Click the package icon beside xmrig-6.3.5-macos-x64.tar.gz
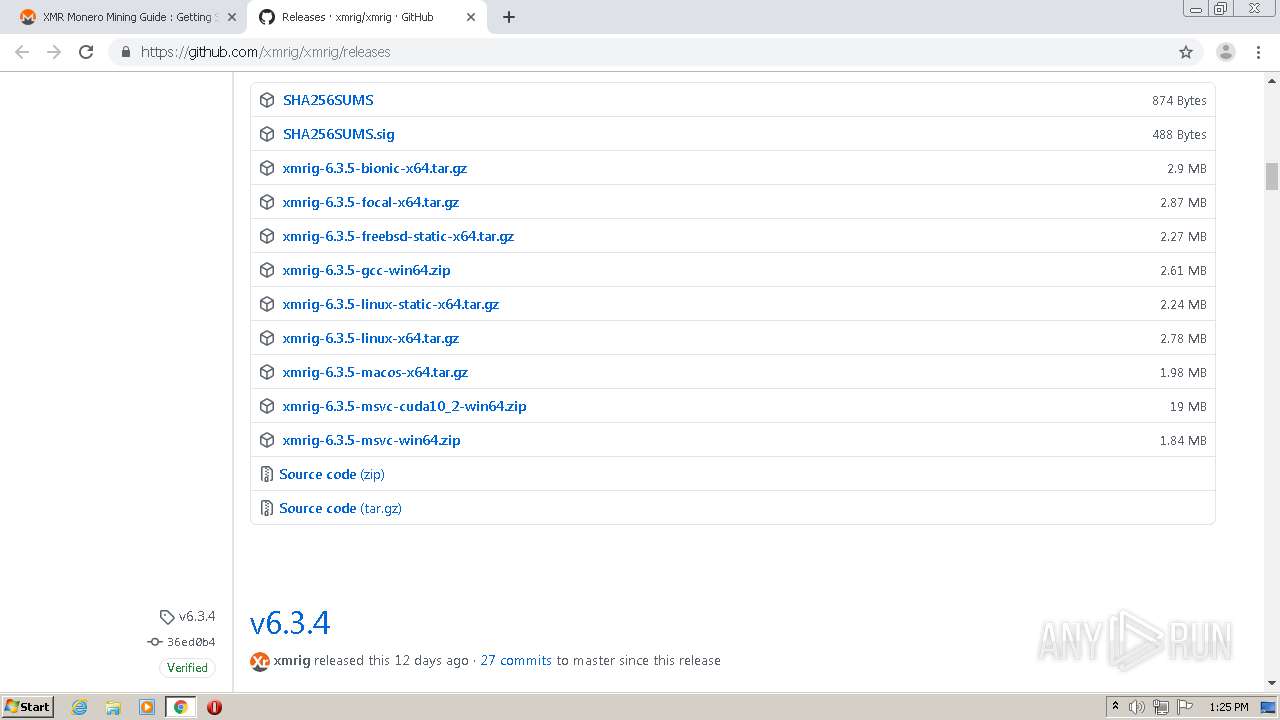 tap(267, 372)
